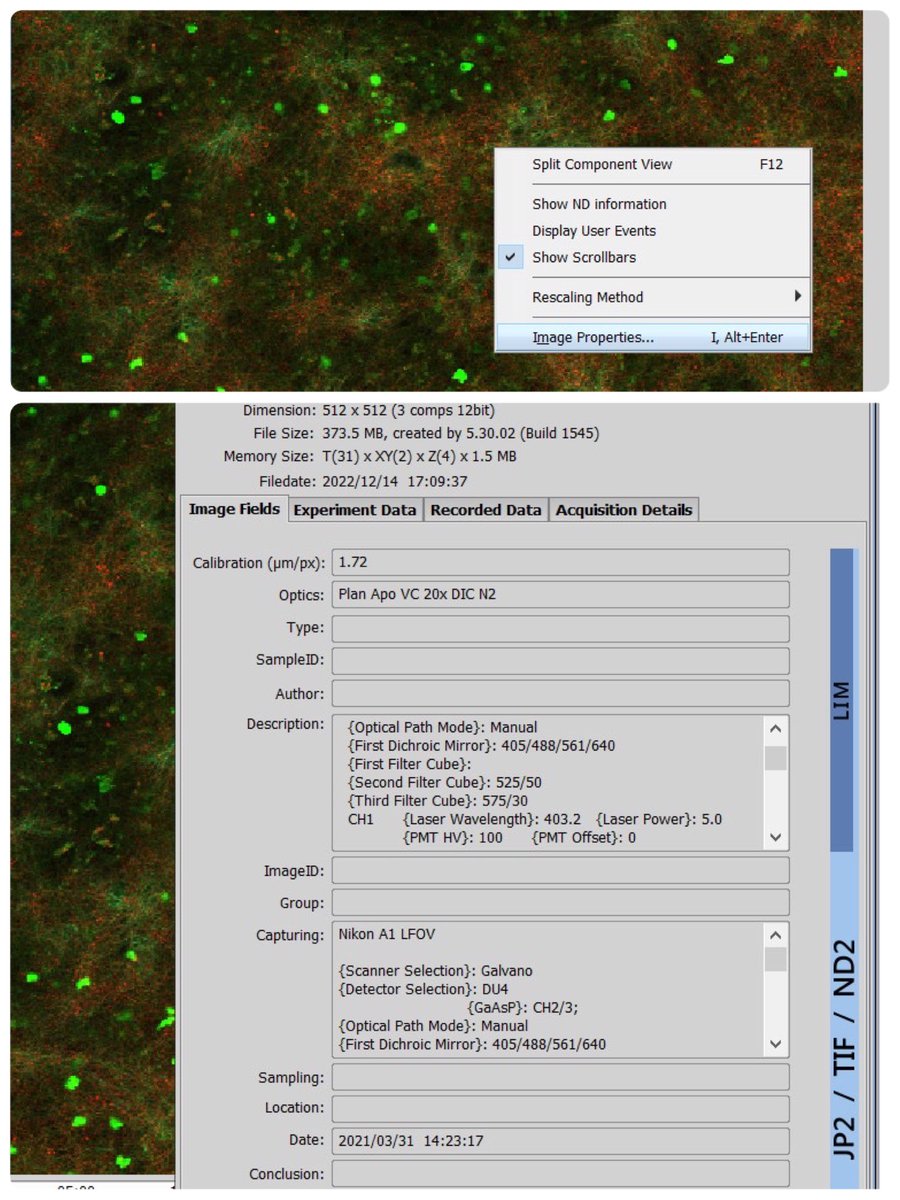Viewport: 900px width, 1200px height.
Task: Switch to the Image Fields tab
Action: coord(235,509)
